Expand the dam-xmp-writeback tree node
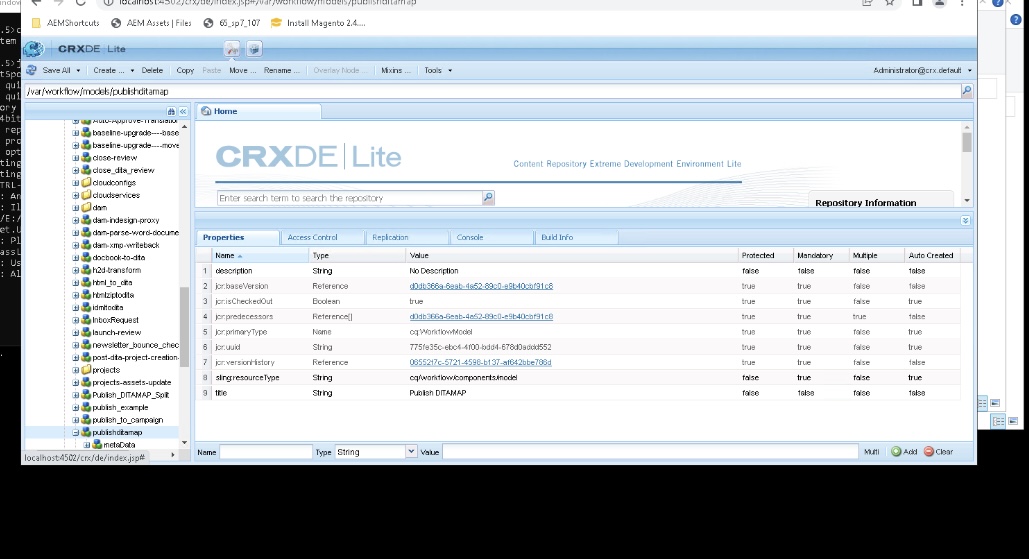Viewport: 1029px width, 559px height. point(75,245)
